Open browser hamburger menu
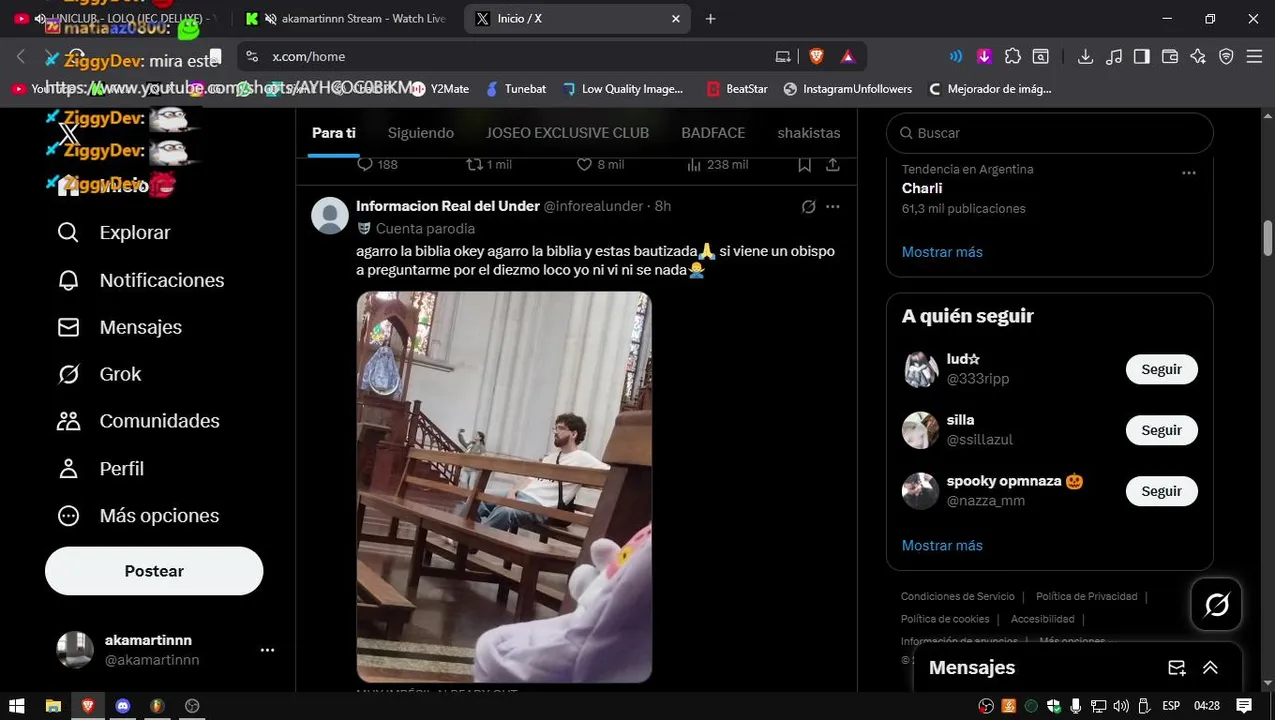The image size is (1275, 720). pos(1254,57)
